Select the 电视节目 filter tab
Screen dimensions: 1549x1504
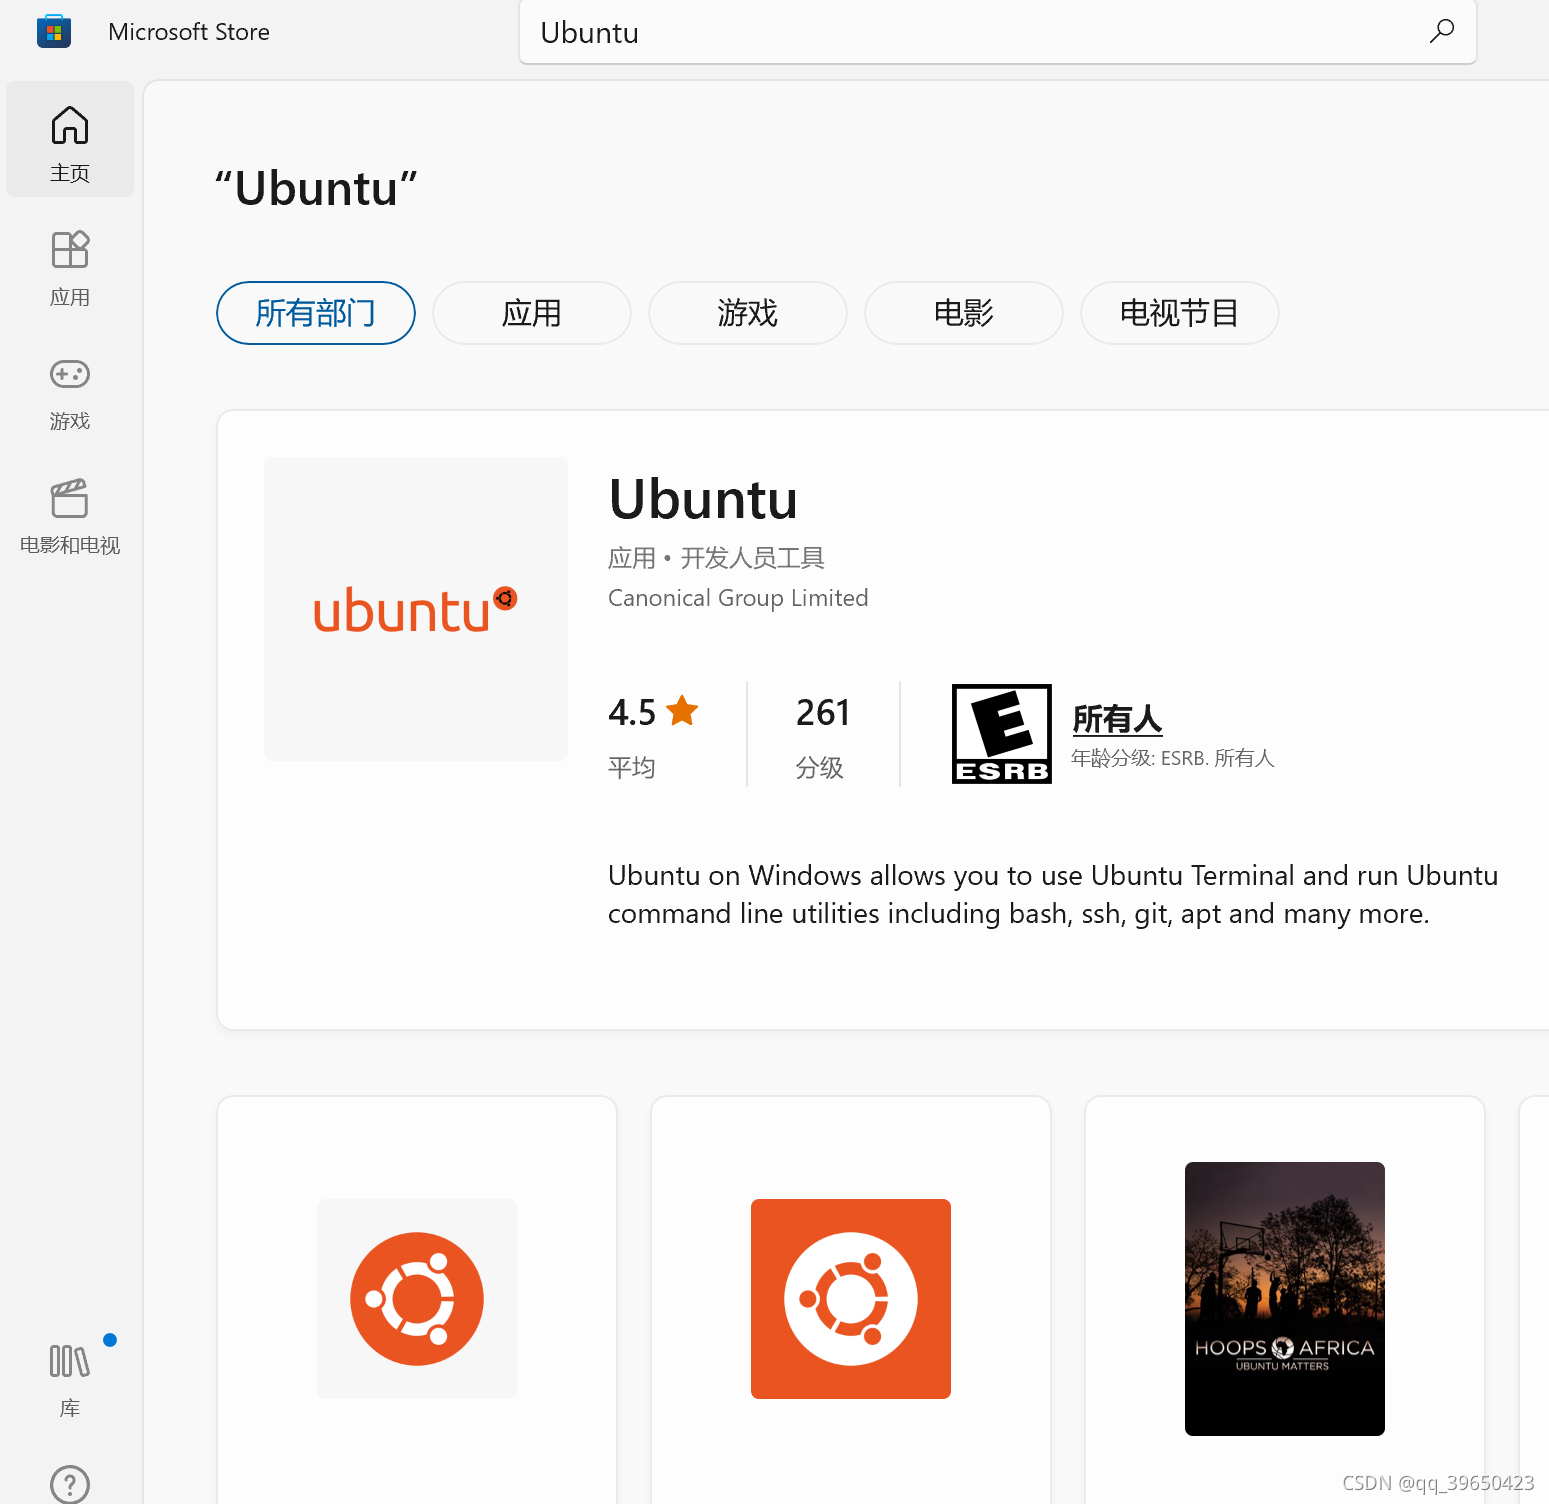point(1180,313)
